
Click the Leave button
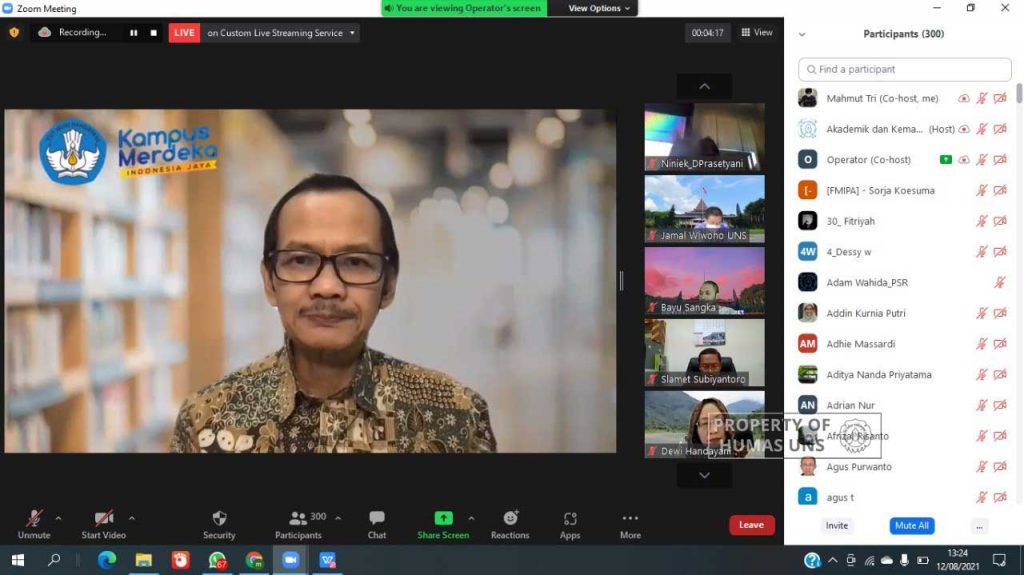(x=752, y=525)
